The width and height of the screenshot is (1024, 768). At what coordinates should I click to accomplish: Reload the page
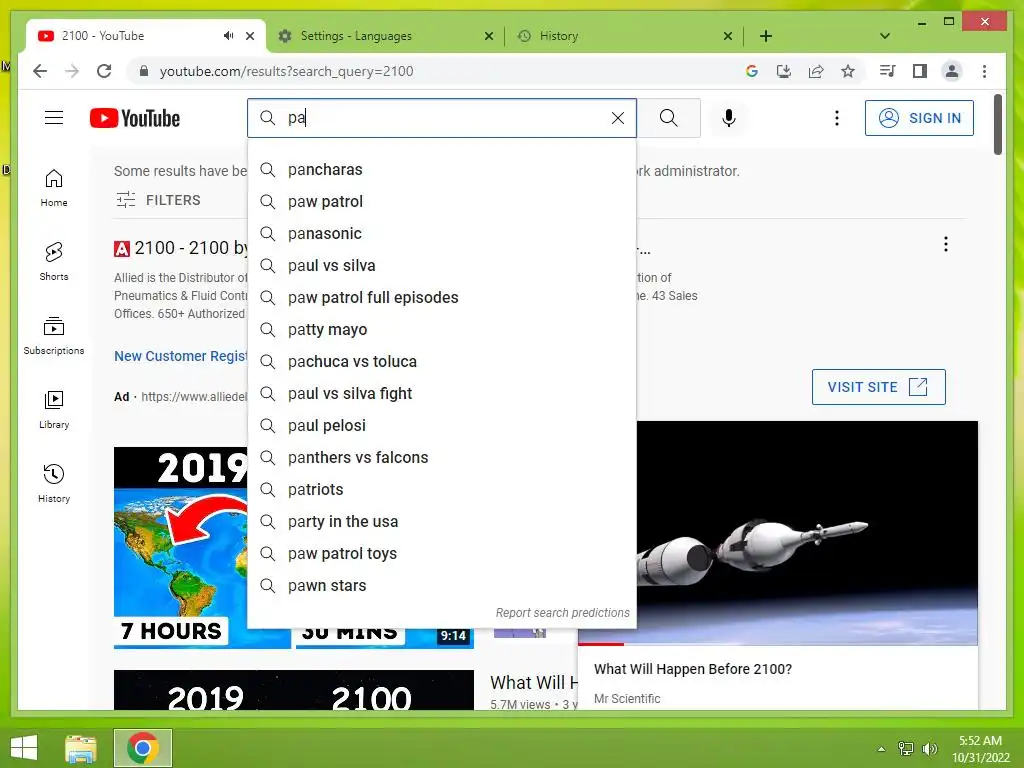(x=104, y=71)
